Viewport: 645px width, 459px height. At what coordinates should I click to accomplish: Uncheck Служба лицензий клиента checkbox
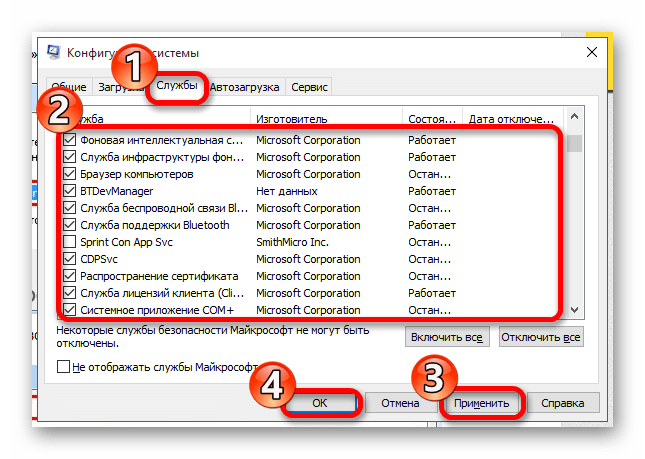pos(70,293)
